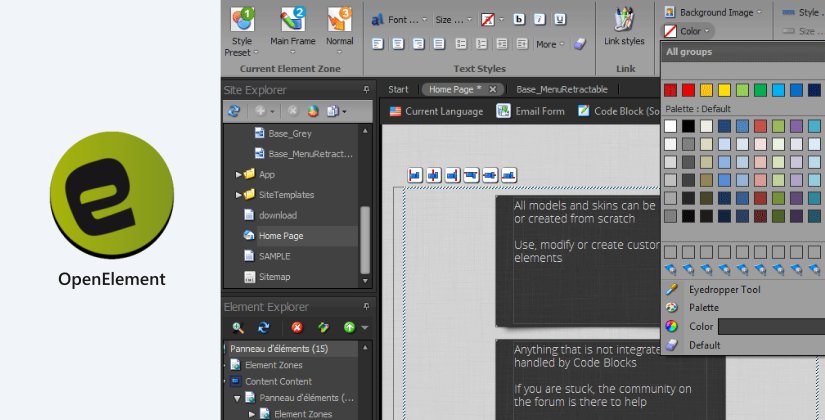Pick the yellow swatch in All groups
825x420 pixels.
(725, 90)
